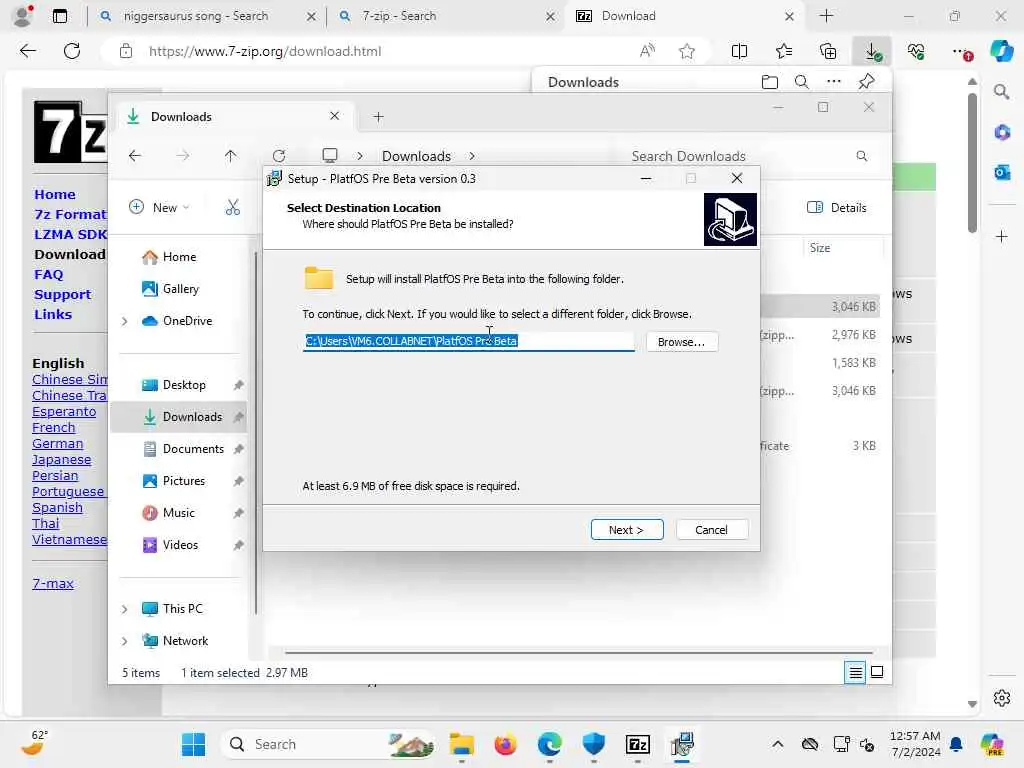Expand the This PC tree node
The image size is (1024, 768).
(125, 609)
